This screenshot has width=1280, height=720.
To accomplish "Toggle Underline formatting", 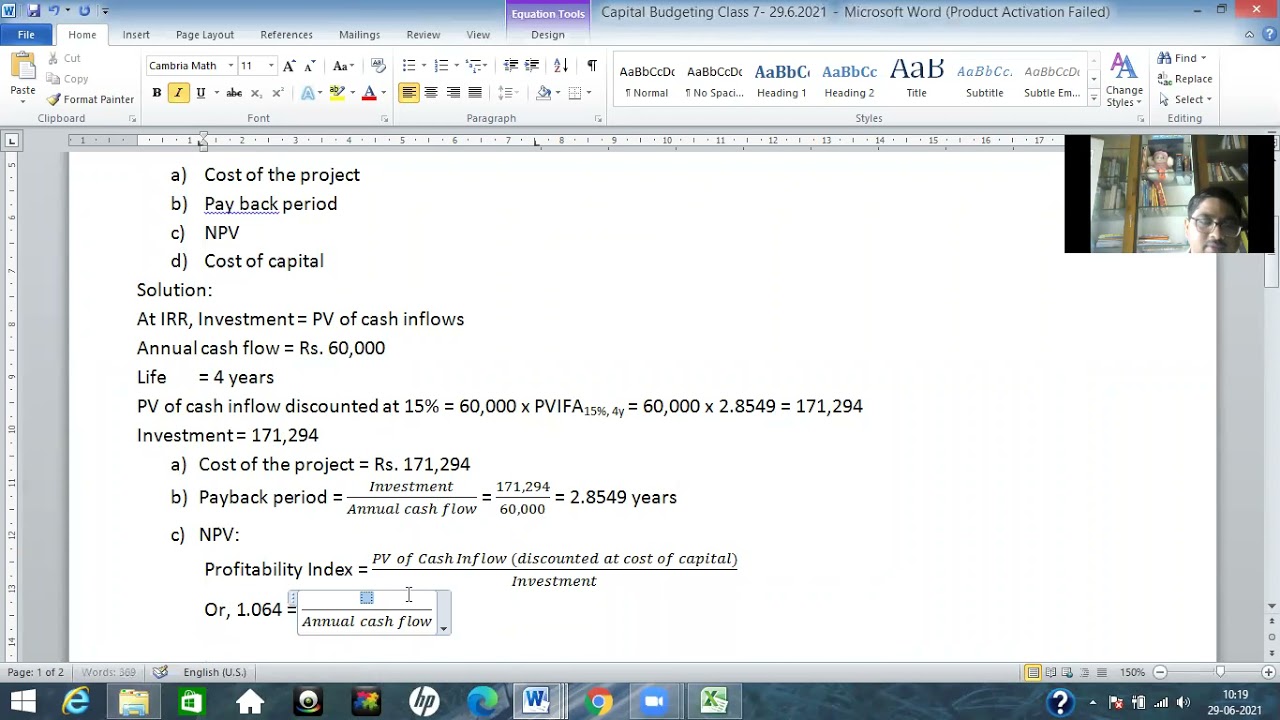I will pos(201,93).
